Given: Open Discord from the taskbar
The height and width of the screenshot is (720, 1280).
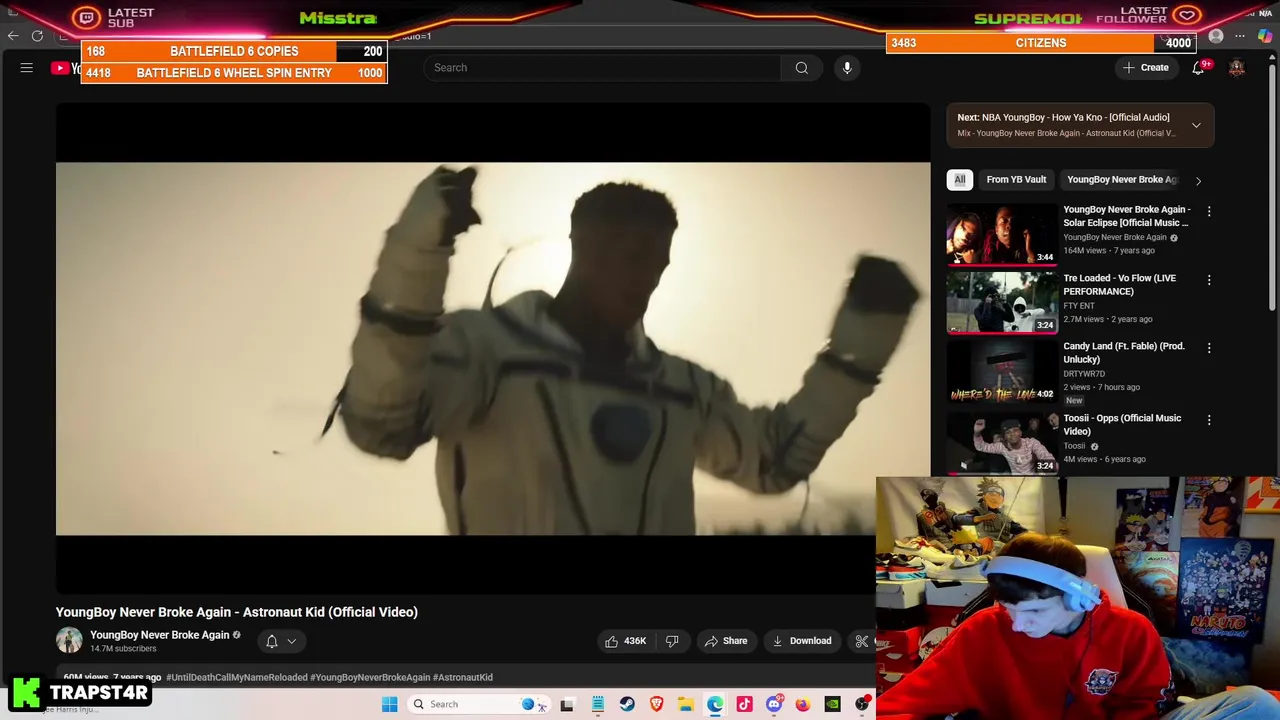Looking at the screenshot, I should coord(774,704).
